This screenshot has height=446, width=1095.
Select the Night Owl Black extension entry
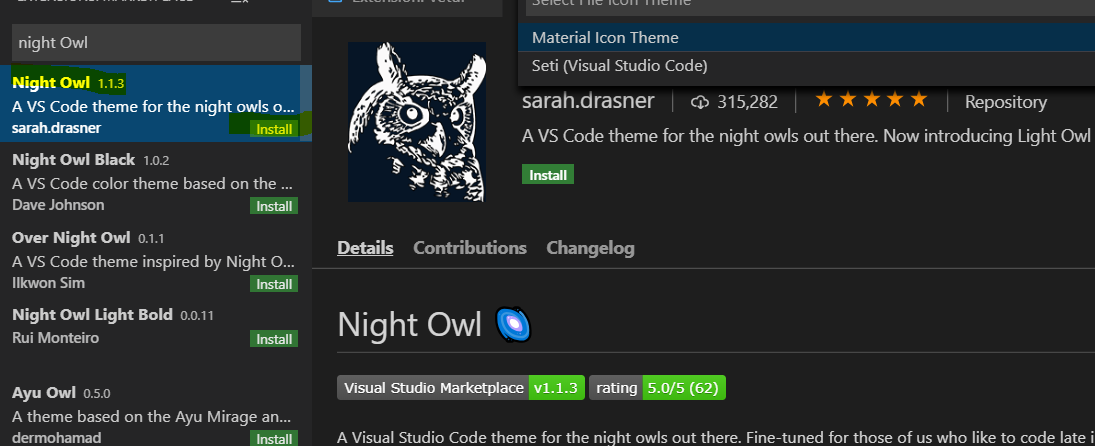(x=156, y=181)
